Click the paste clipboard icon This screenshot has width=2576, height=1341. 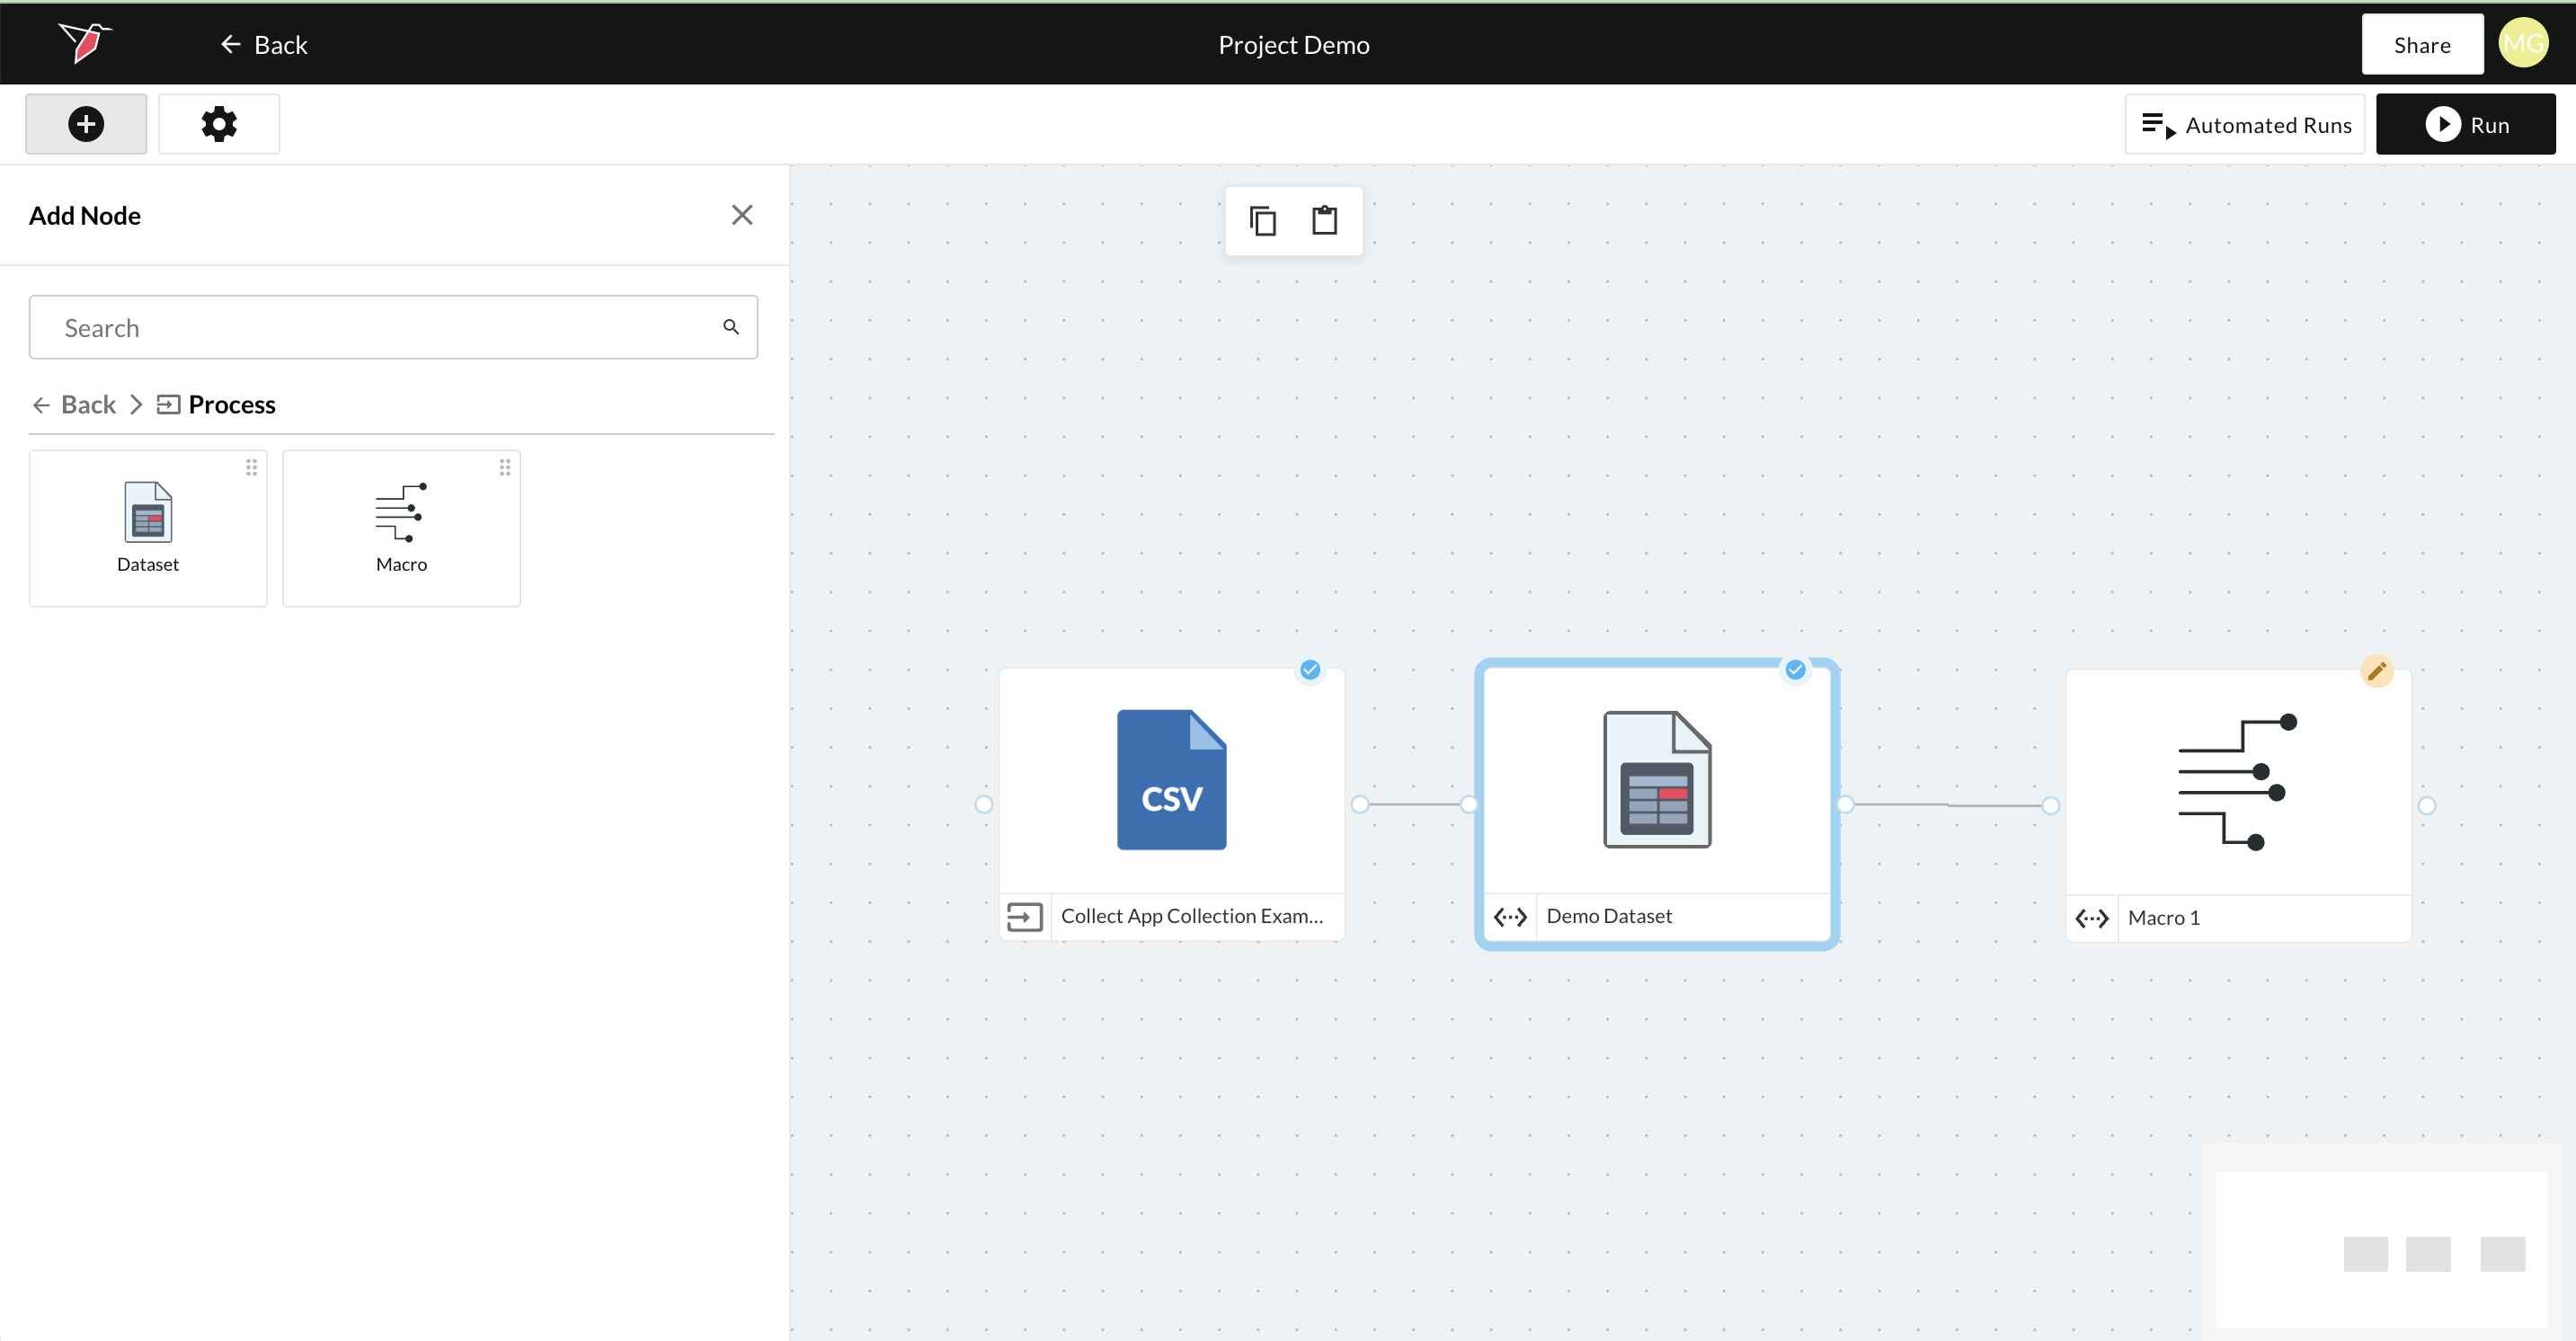click(x=1325, y=220)
